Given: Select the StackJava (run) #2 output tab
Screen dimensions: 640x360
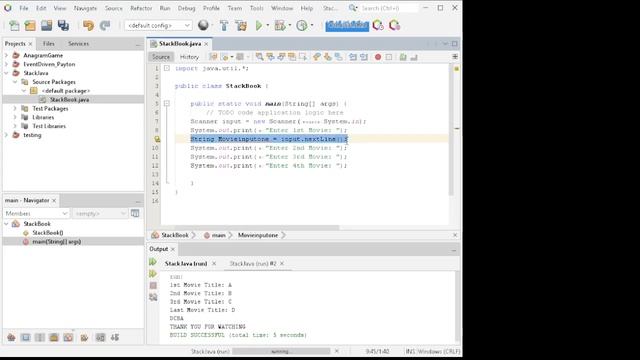Looking at the screenshot, I should [x=253, y=264].
